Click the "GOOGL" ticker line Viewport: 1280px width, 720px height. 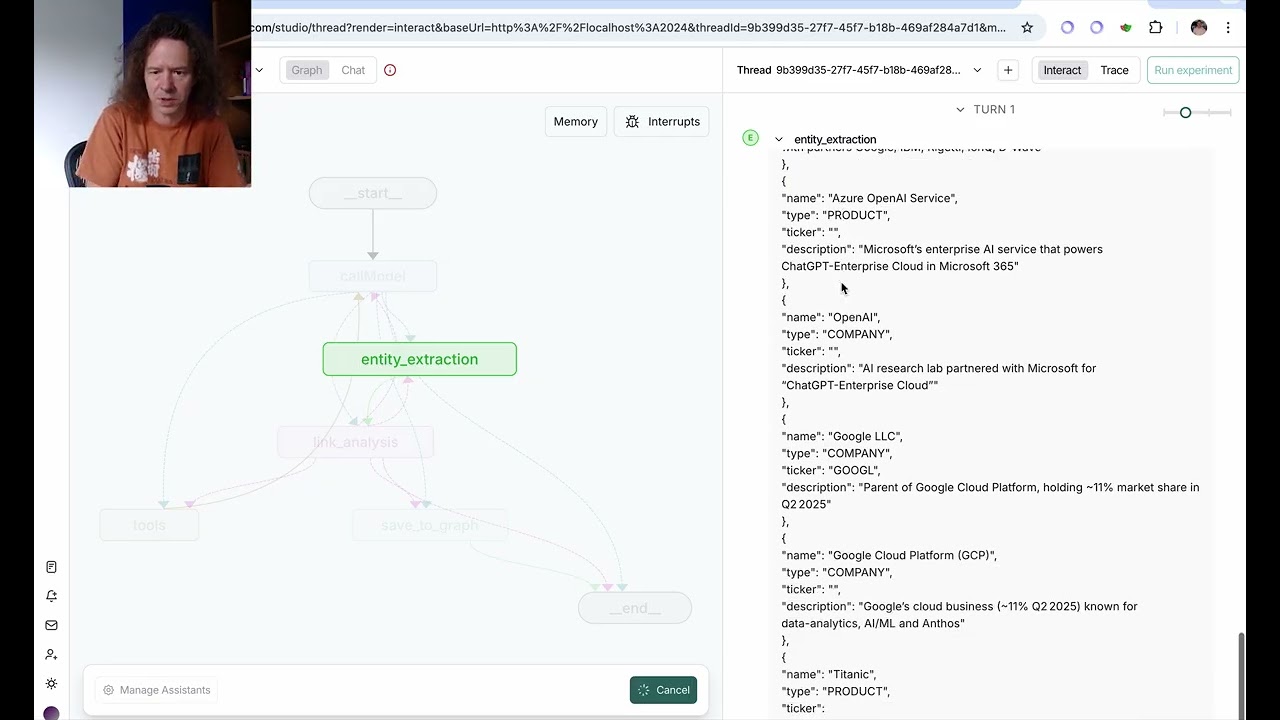pyautogui.click(x=831, y=470)
